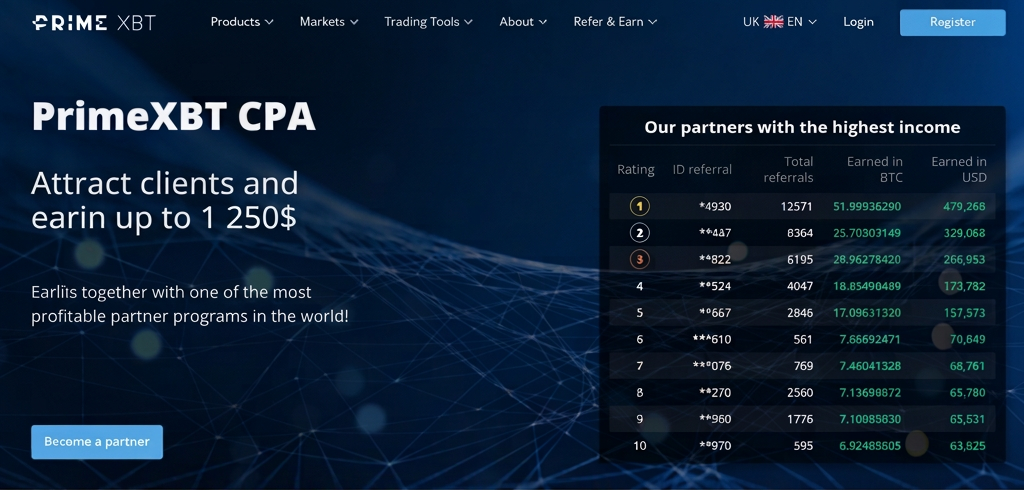Image resolution: width=1024 pixels, height=490 pixels.
Task: Open the Trading Tools menu
Action: pyautogui.click(x=428, y=22)
